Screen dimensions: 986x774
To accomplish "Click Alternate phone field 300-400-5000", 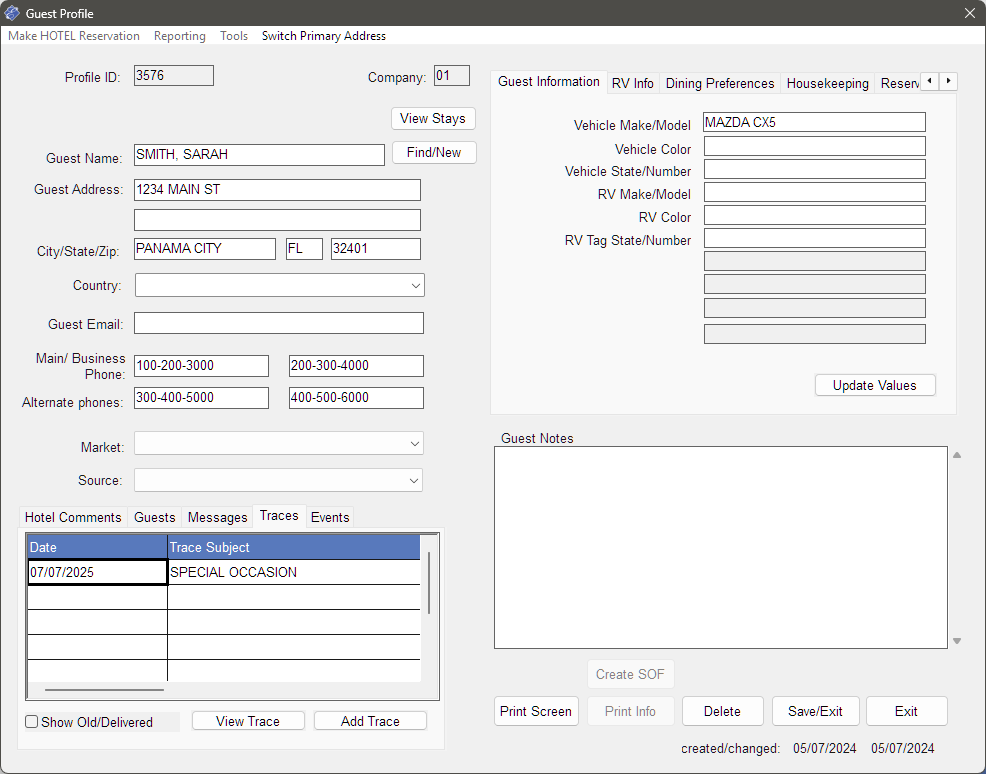I will click(x=201, y=398).
